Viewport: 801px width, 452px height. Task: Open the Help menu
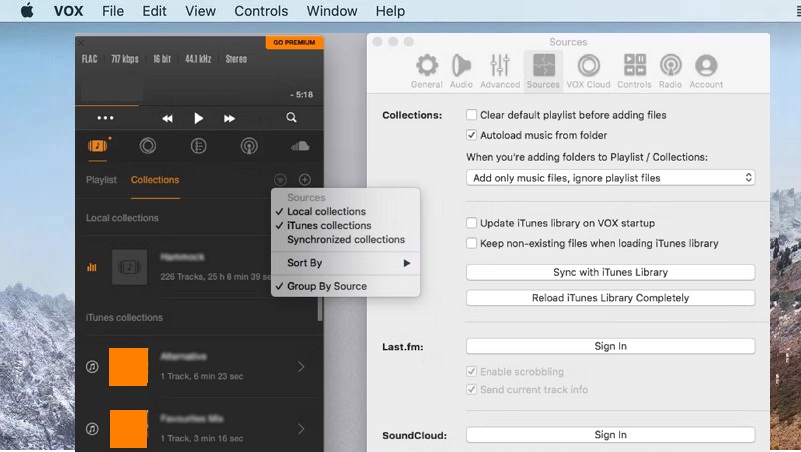(x=390, y=11)
